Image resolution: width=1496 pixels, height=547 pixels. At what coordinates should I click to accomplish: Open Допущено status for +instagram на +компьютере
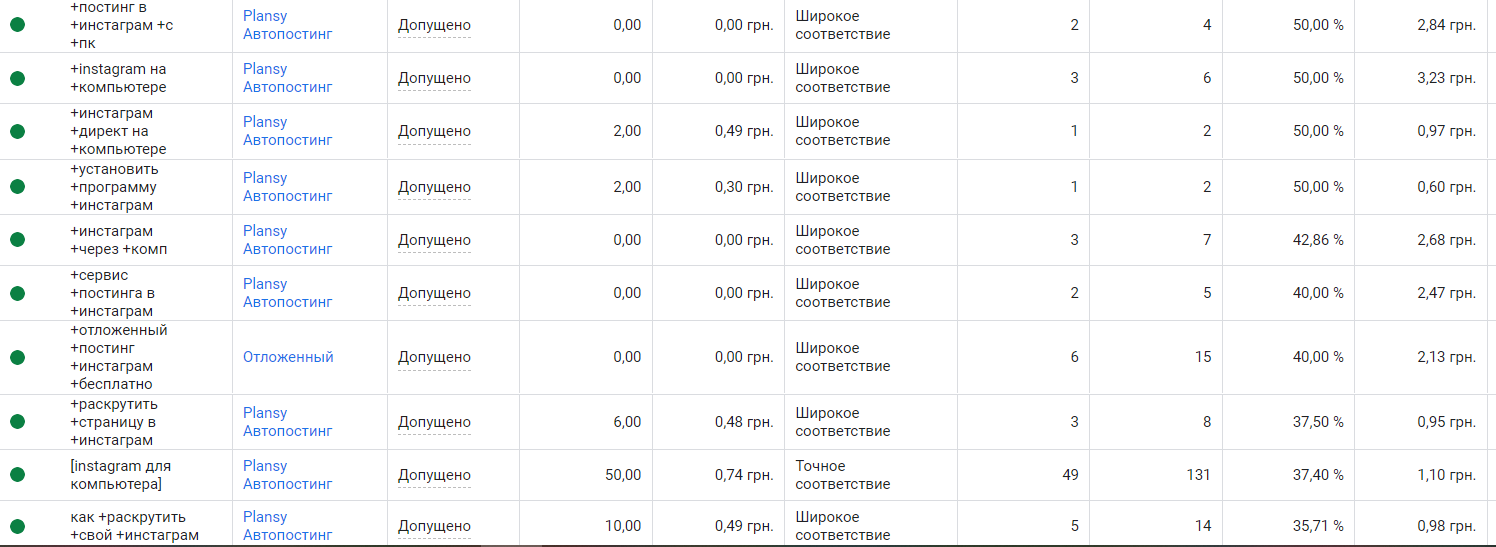click(x=434, y=78)
